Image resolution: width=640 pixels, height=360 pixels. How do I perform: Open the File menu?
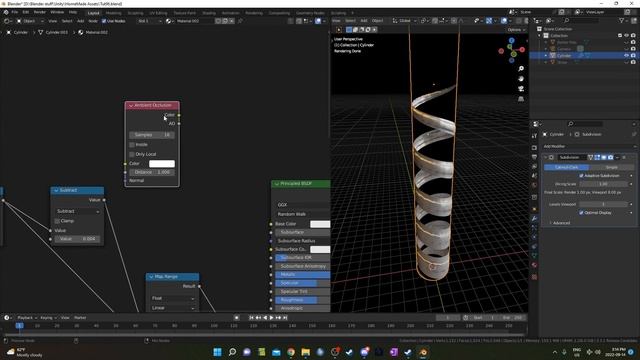[15, 12]
